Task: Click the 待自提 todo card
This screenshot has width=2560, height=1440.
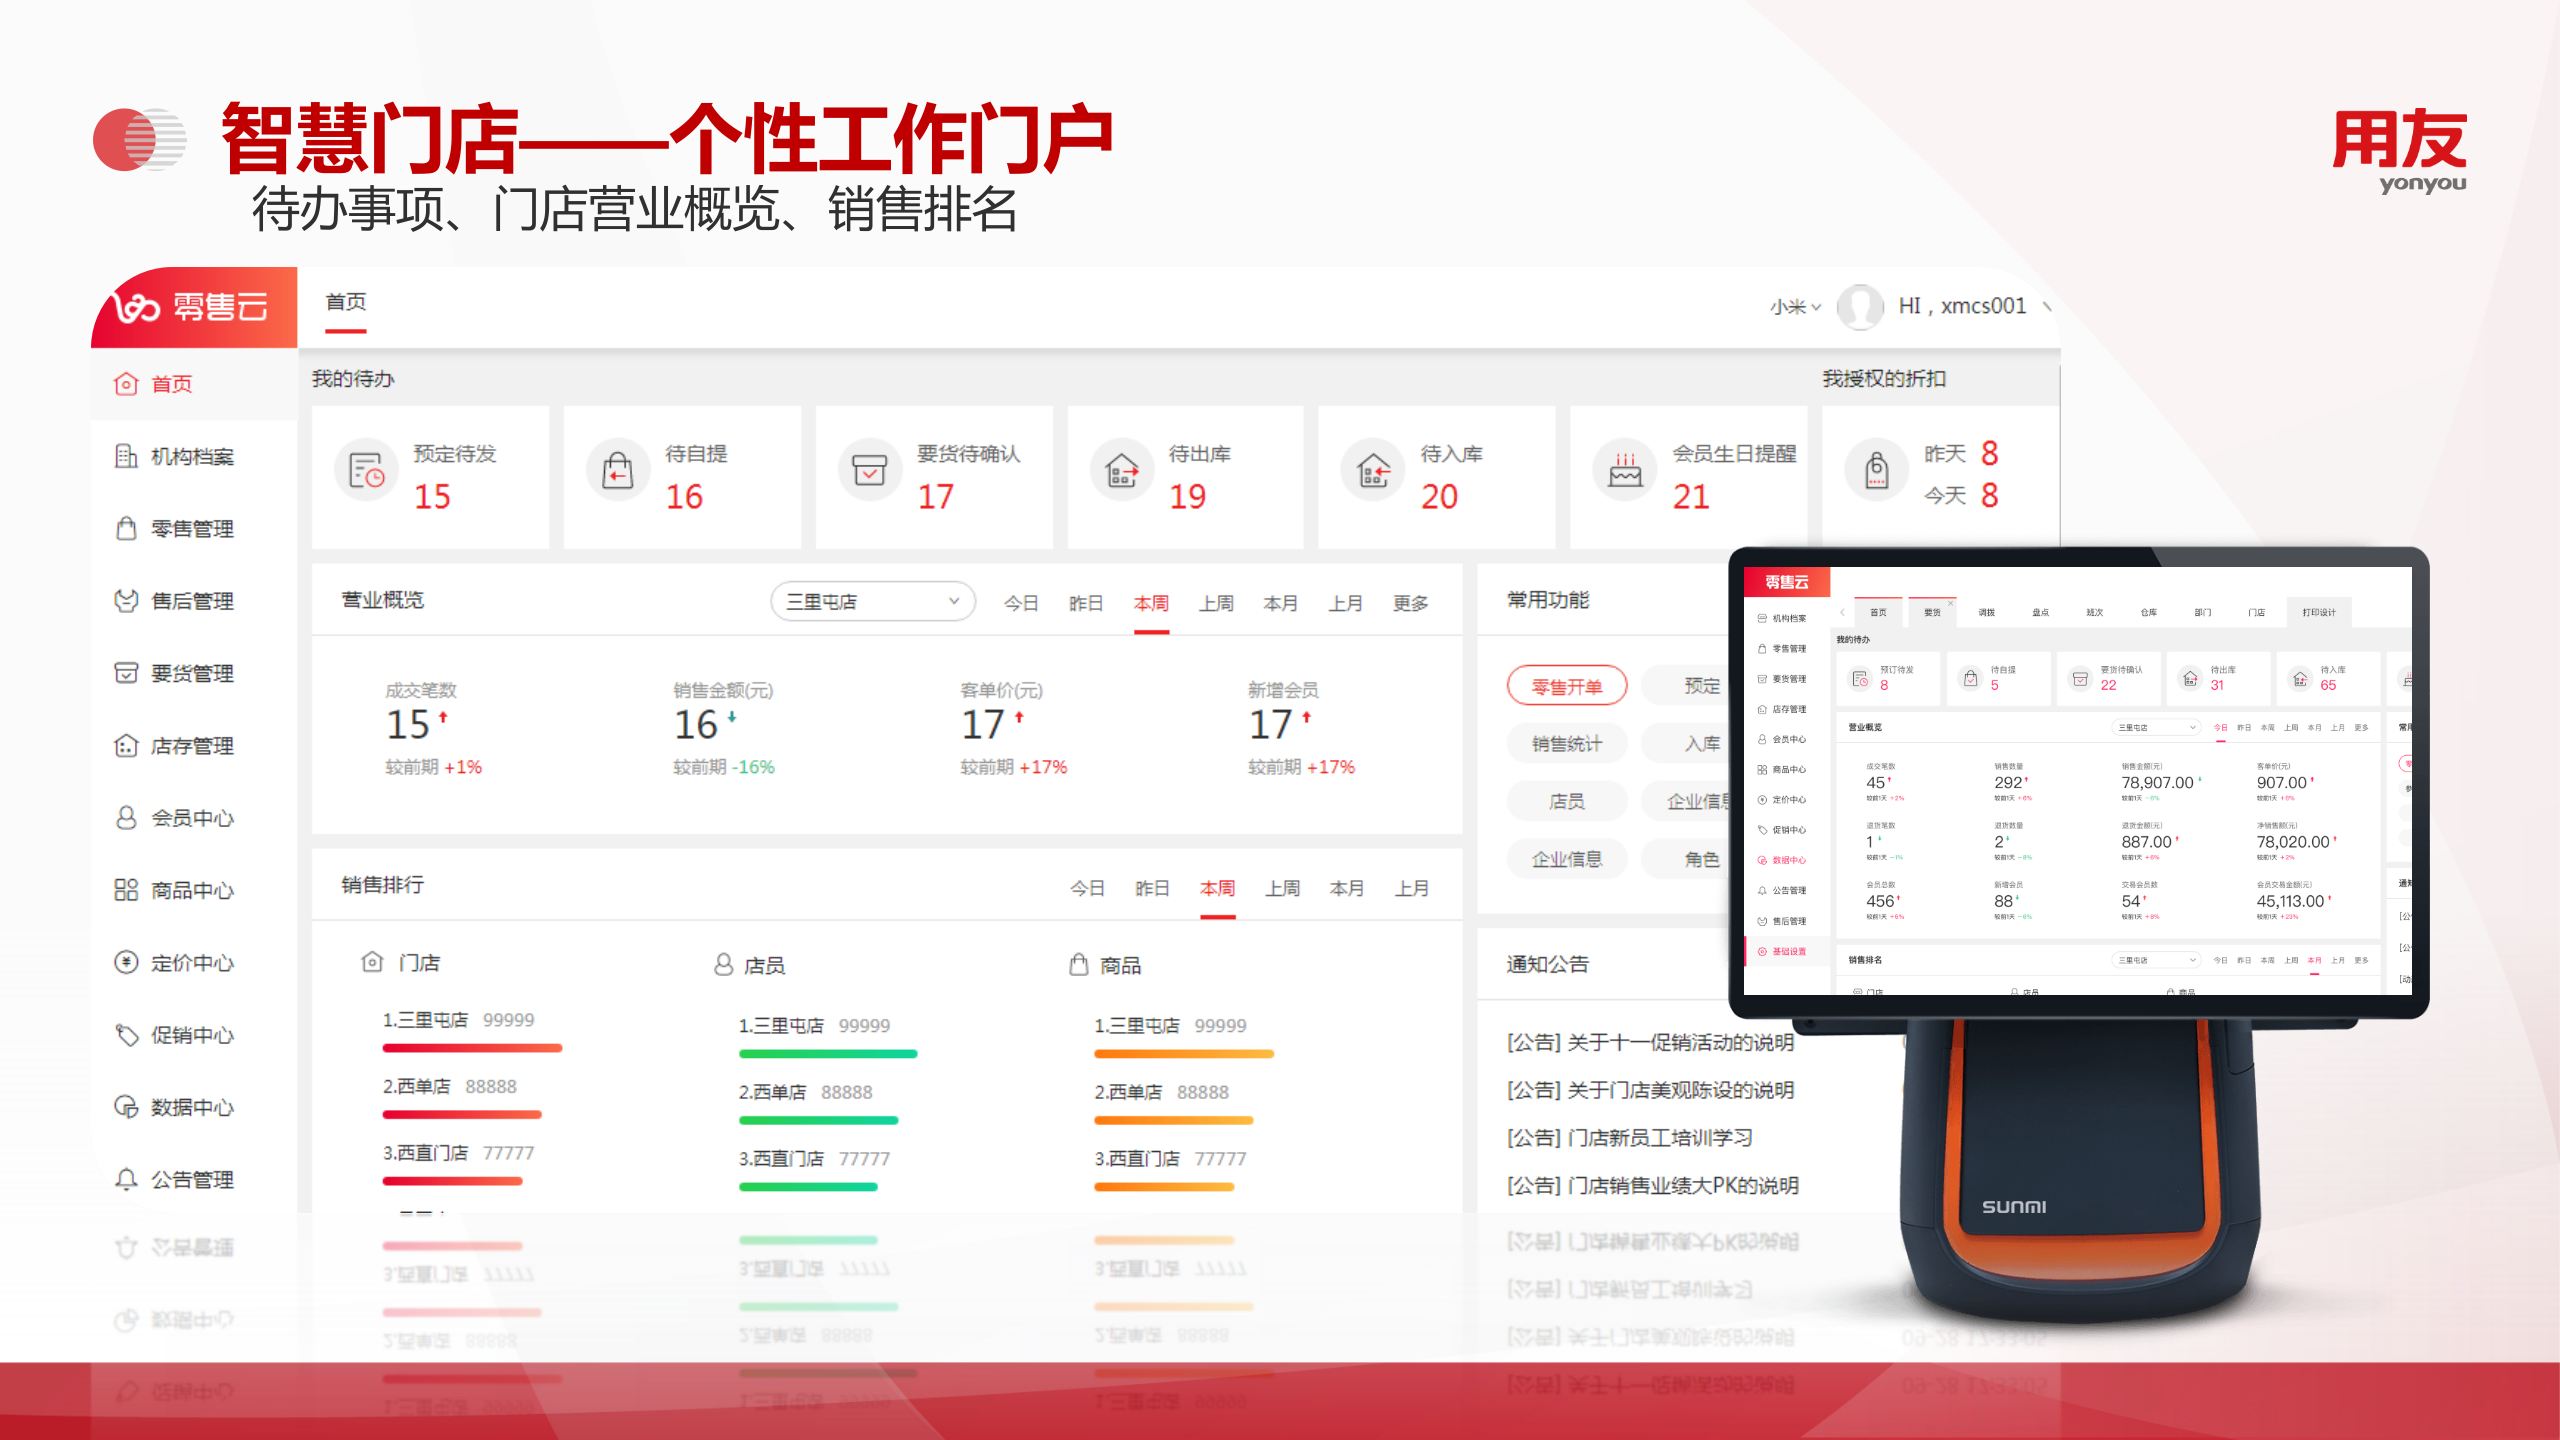Action: click(682, 477)
